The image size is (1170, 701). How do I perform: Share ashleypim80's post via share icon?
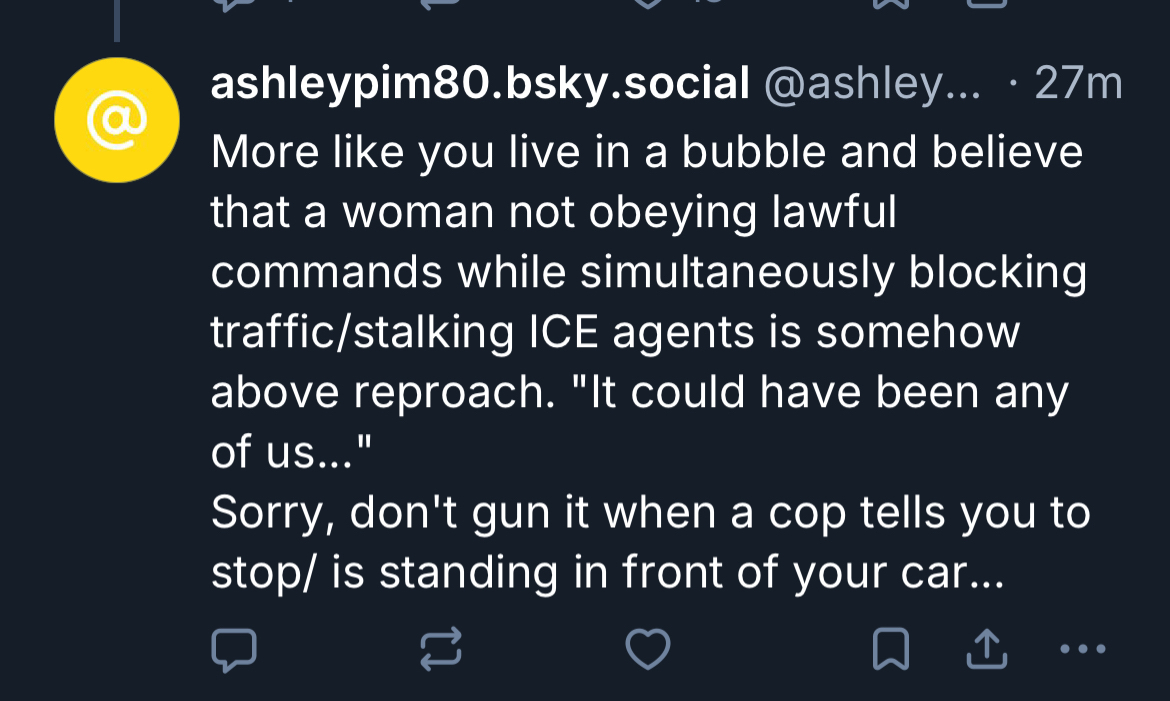click(986, 650)
